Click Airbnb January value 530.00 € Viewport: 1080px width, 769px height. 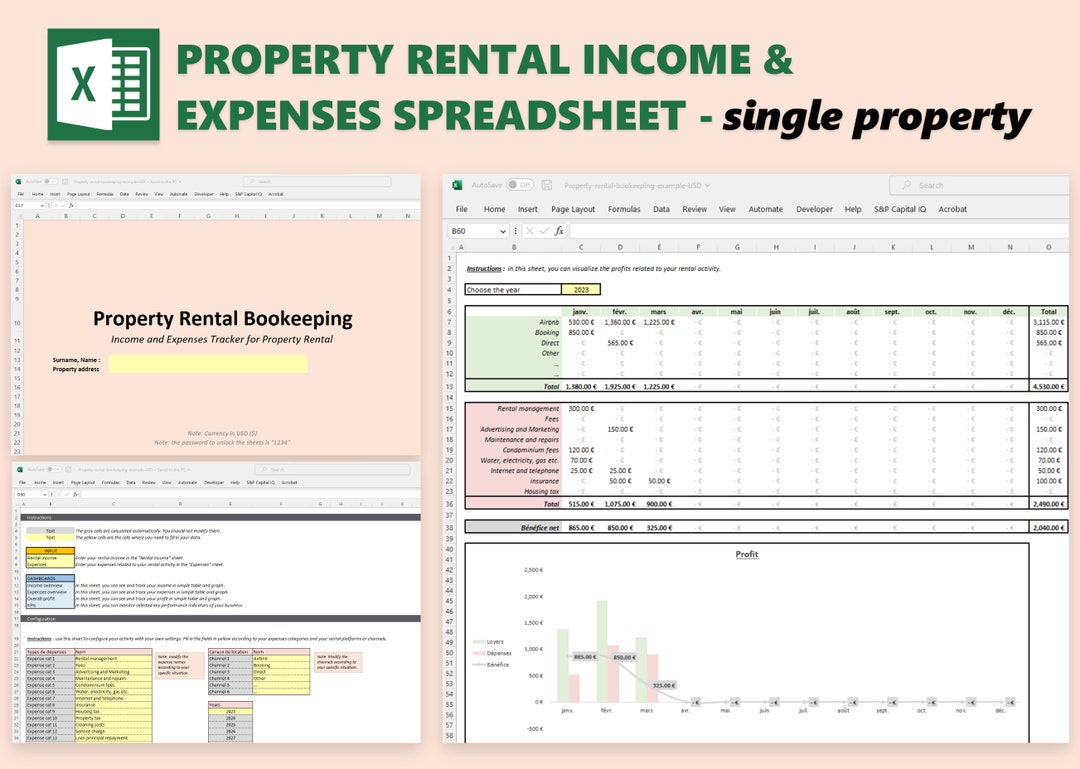coord(581,322)
